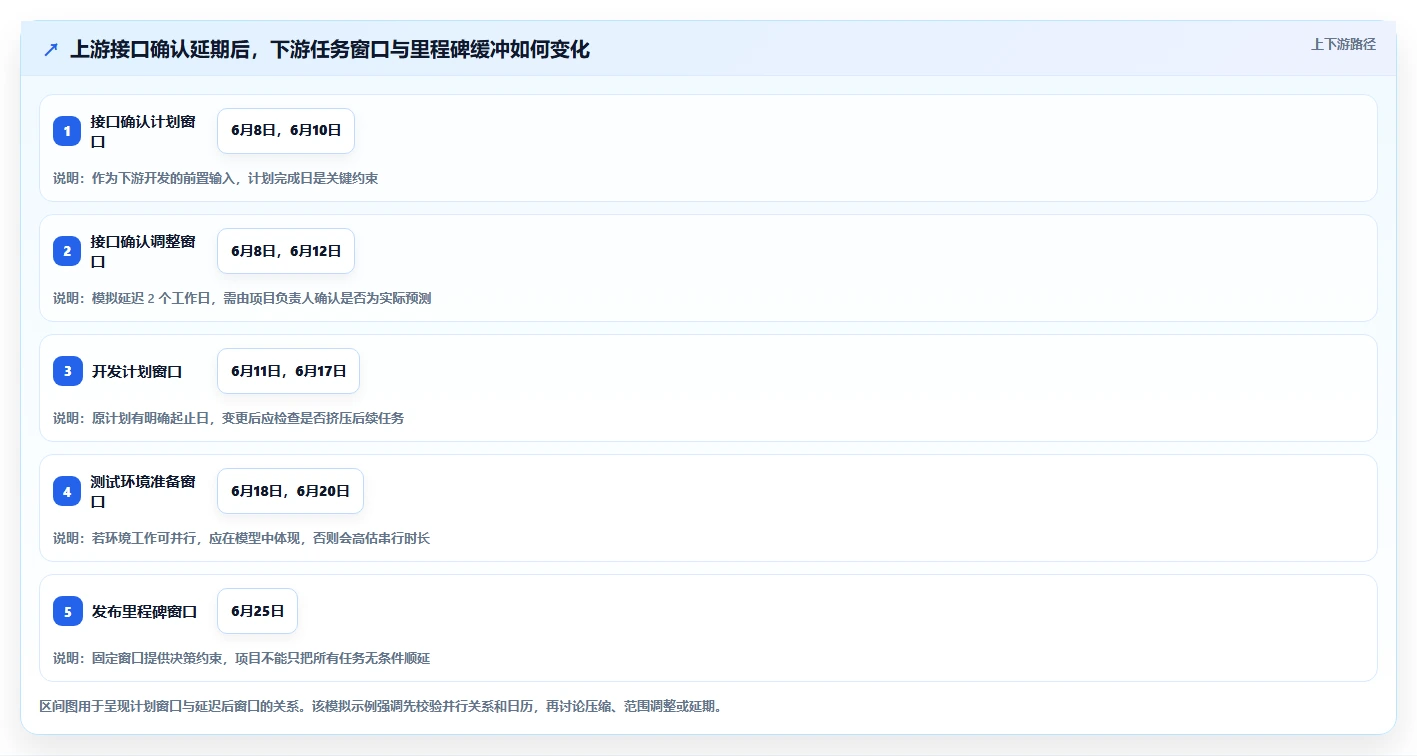The image size is (1417, 756).
Task: Click the 开发计划窗口 label
Action: point(137,371)
